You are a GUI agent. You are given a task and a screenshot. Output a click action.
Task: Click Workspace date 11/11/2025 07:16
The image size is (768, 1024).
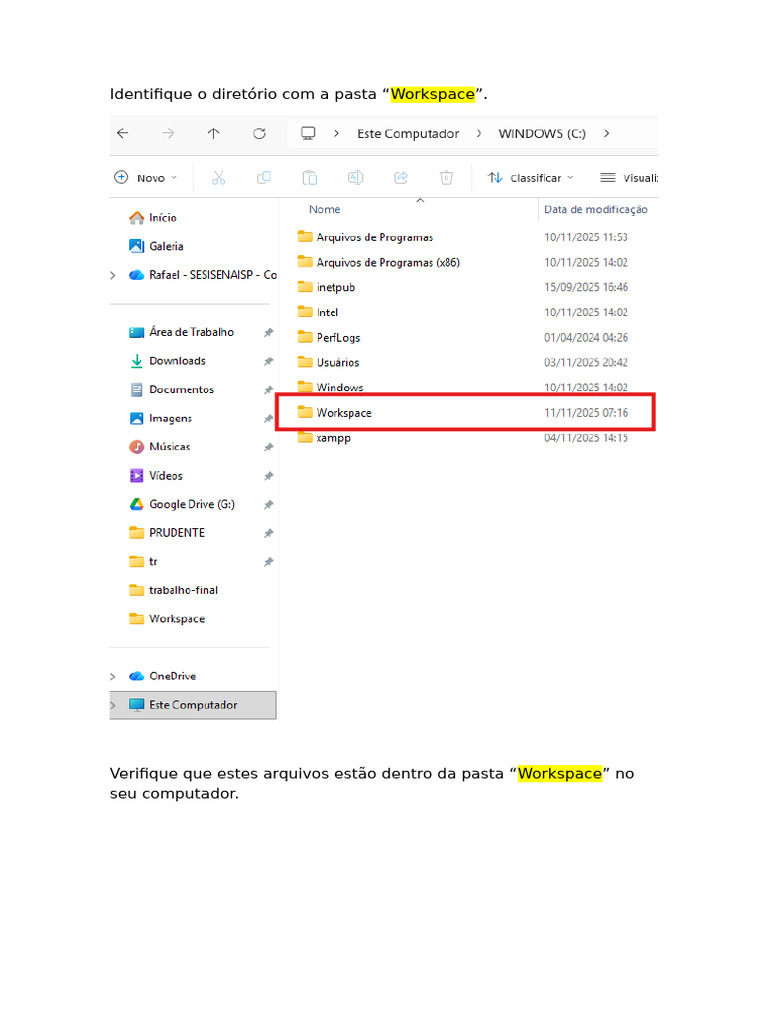coord(586,413)
